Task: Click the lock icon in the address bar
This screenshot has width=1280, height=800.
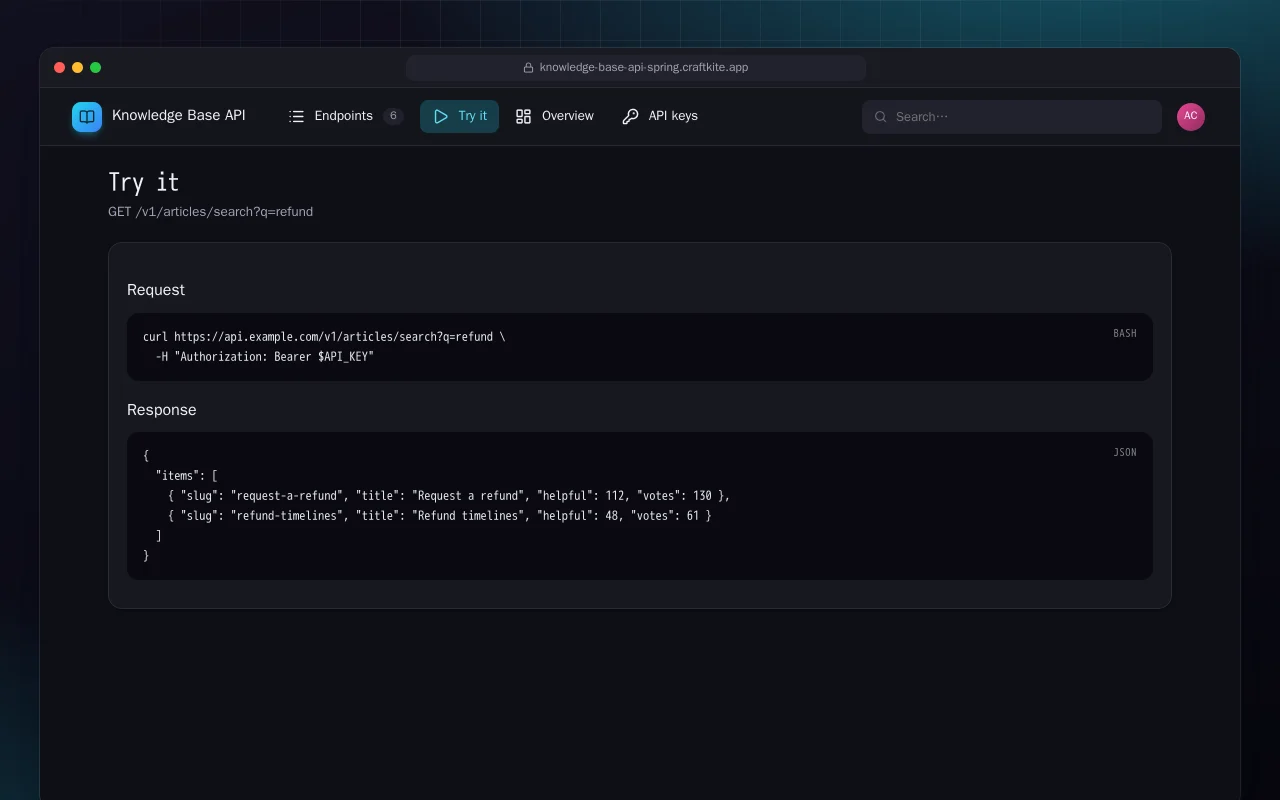Action: pyautogui.click(x=528, y=68)
